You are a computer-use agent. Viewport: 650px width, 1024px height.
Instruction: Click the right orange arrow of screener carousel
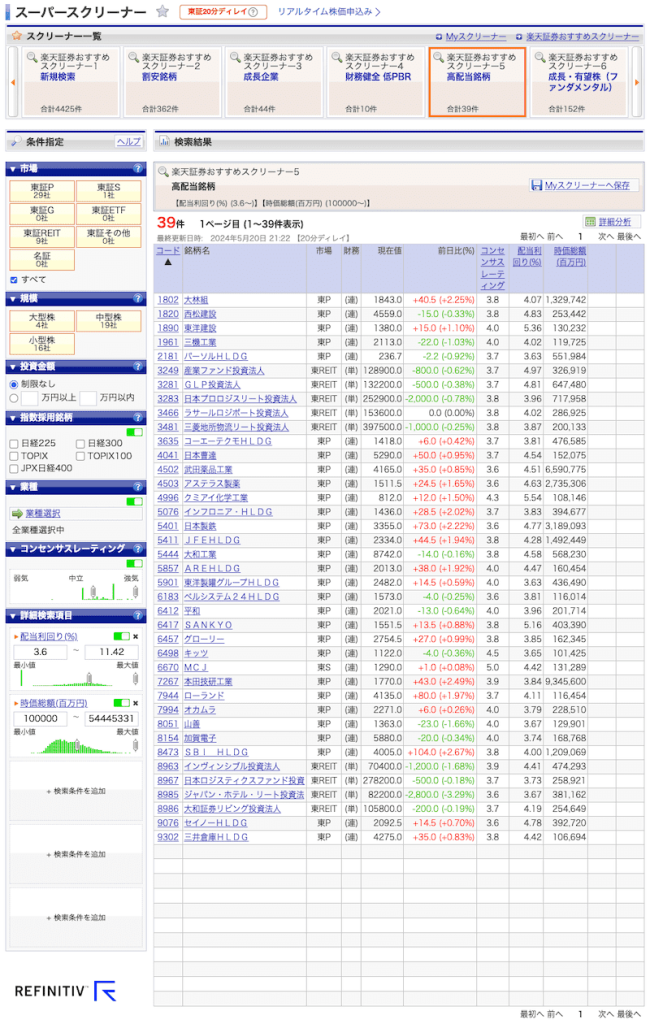pos(637,82)
